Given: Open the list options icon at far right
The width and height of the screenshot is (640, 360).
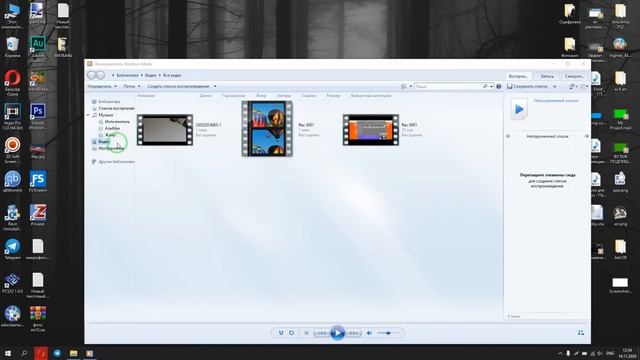Looking at the screenshot, I should pos(584,87).
